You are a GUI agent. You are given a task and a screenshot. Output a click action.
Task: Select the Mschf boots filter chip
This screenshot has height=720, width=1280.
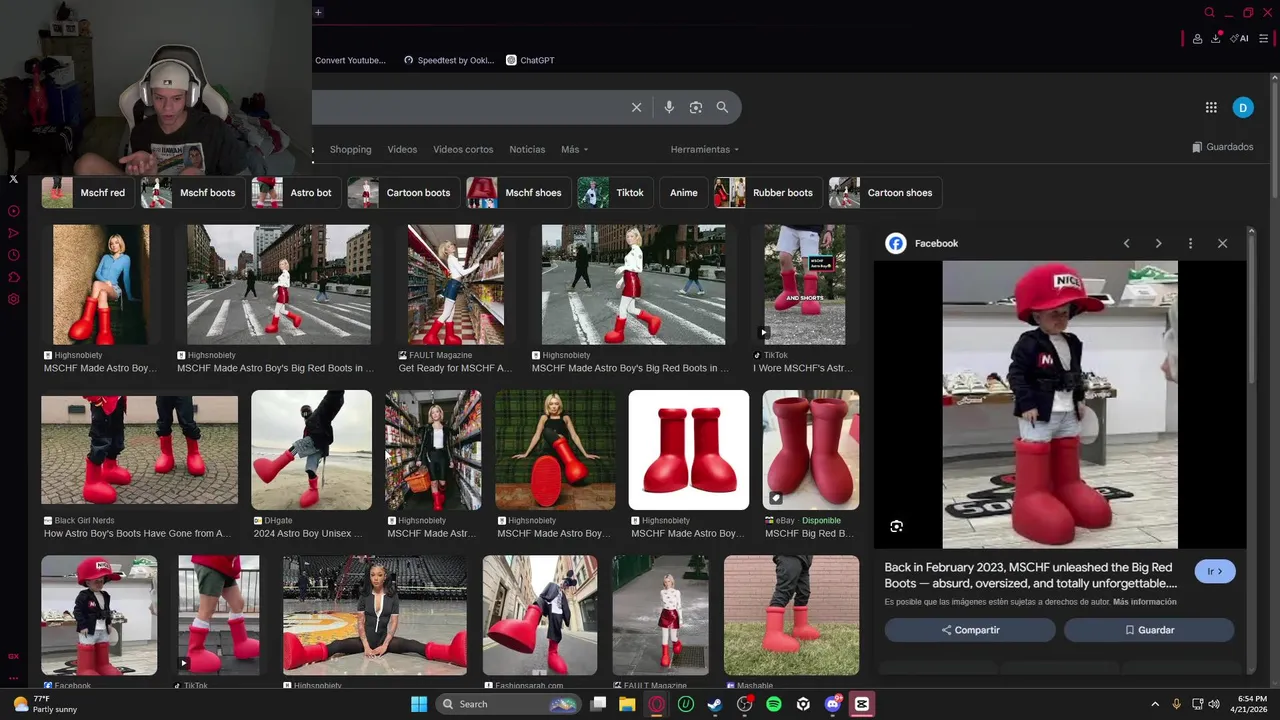pyautogui.click(x=192, y=193)
